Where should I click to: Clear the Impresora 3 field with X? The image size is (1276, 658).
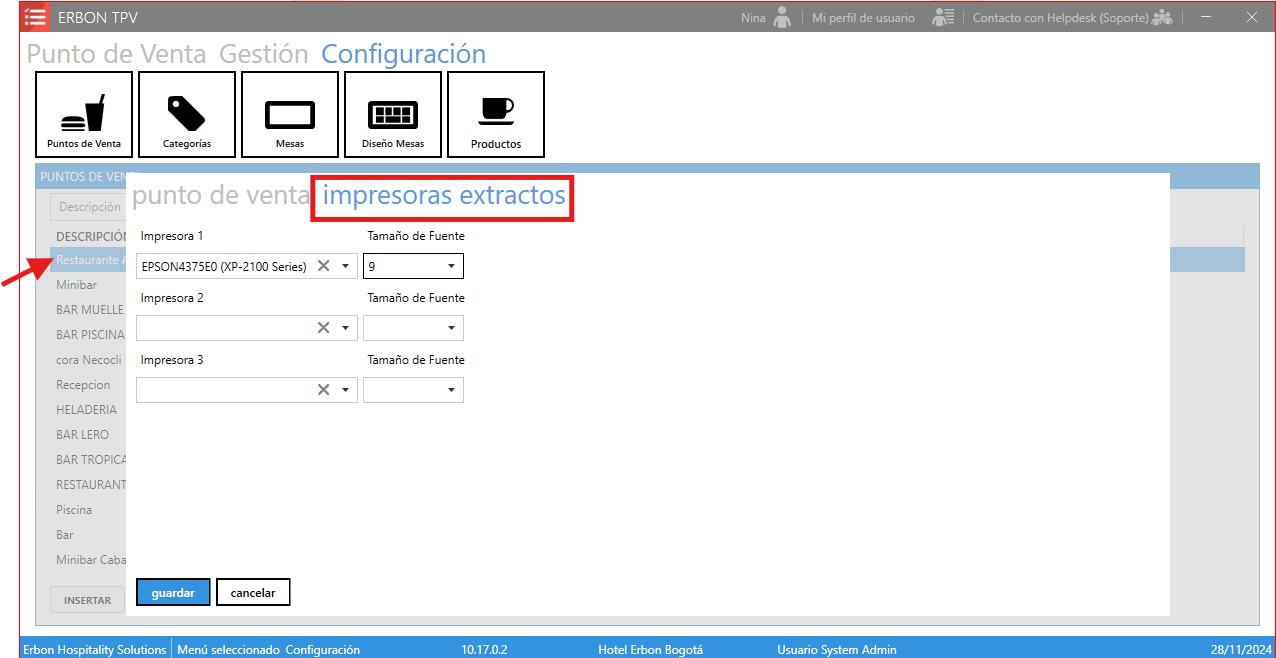click(323, 390)
